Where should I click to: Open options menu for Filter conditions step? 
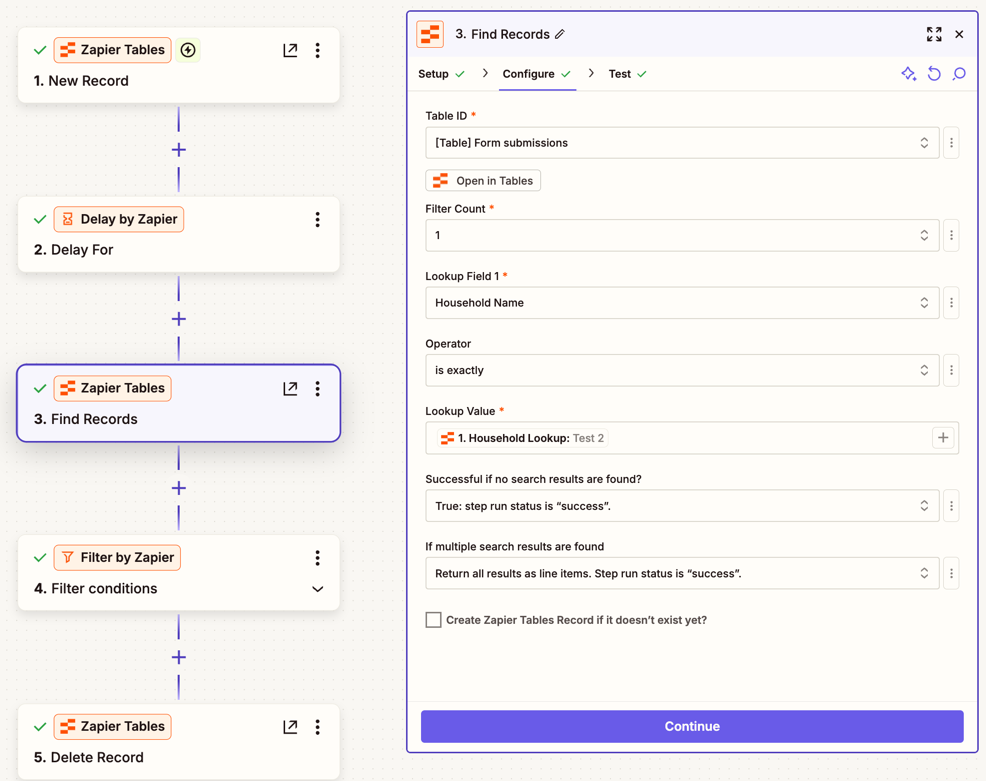pyautogui.click(x=318, y=558)
